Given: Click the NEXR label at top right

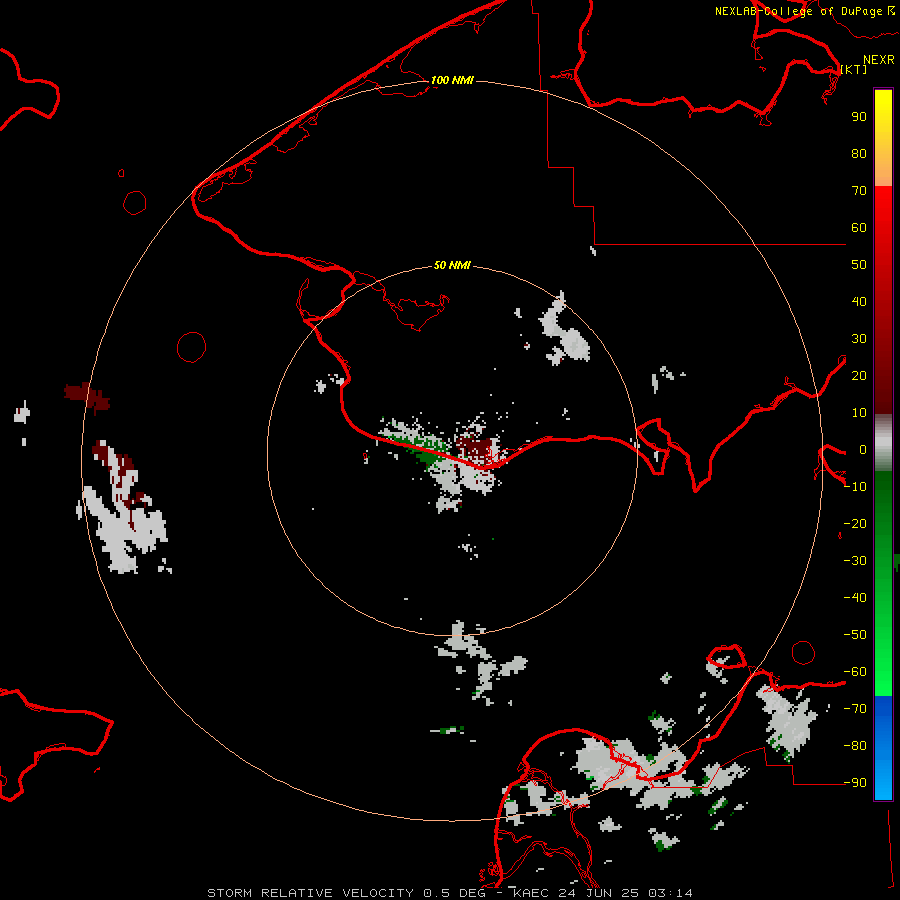Looking at the screenshot, I should tap(879, 60).
